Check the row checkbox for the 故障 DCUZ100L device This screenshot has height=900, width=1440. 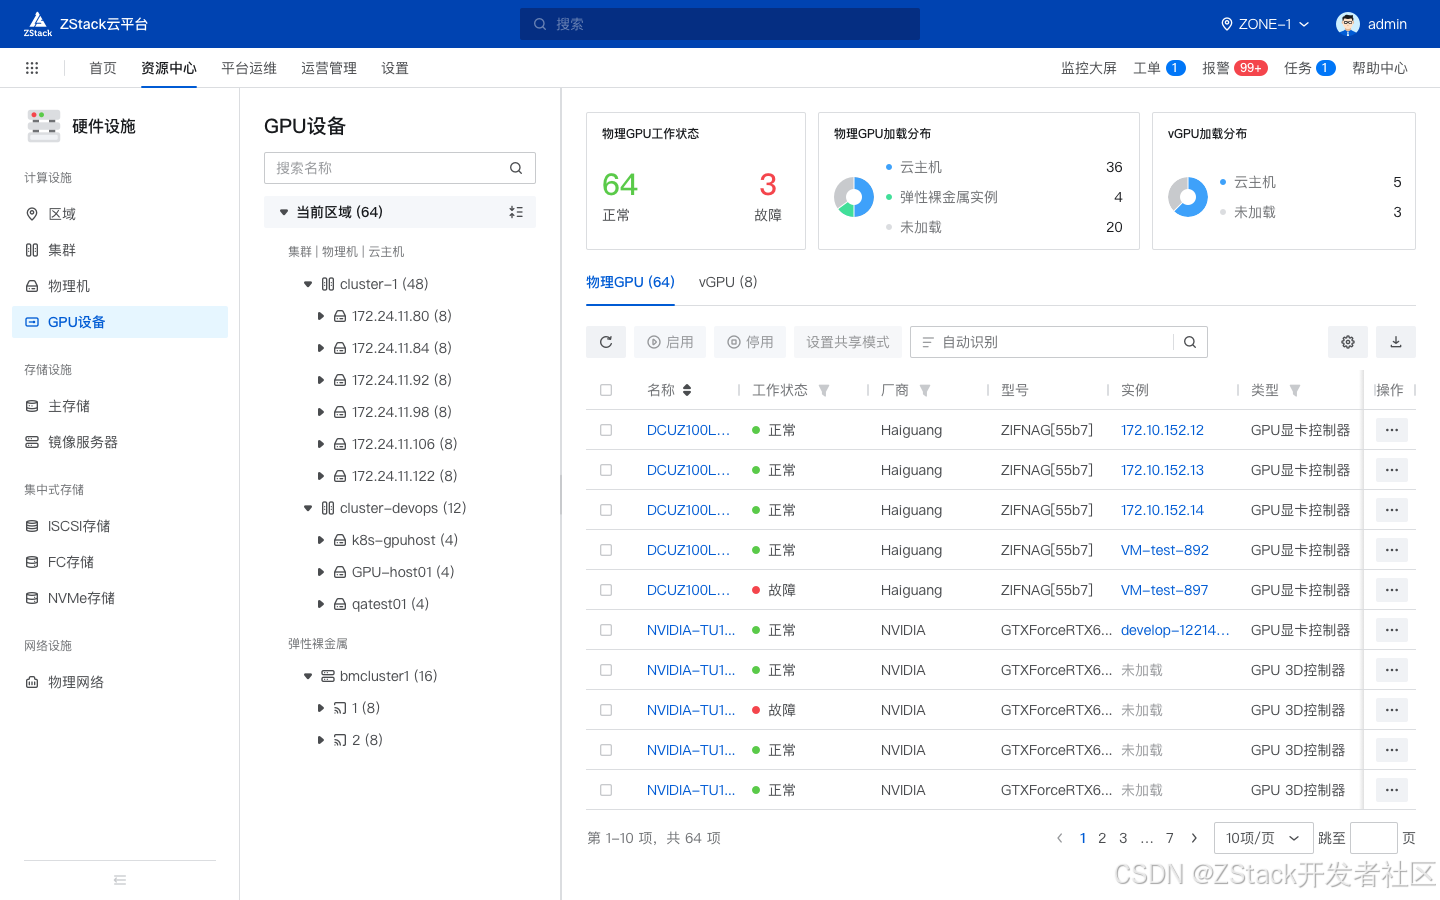click(606, 589)
